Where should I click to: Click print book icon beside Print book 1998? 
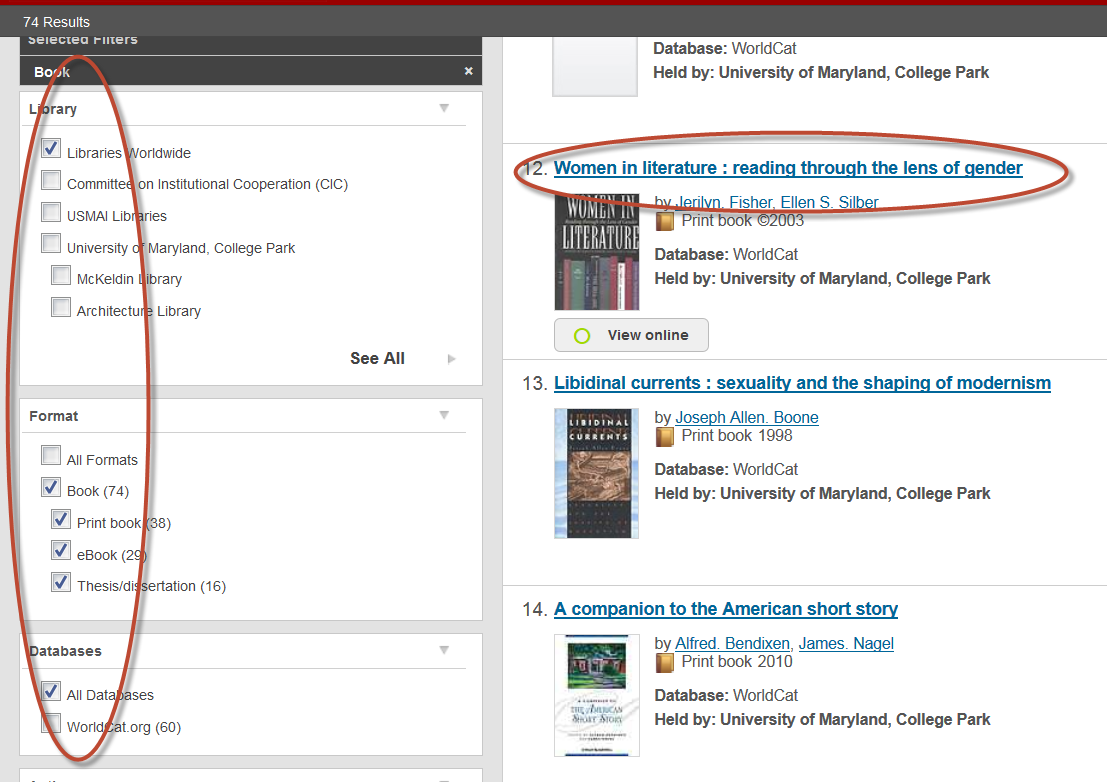(664, 437)
